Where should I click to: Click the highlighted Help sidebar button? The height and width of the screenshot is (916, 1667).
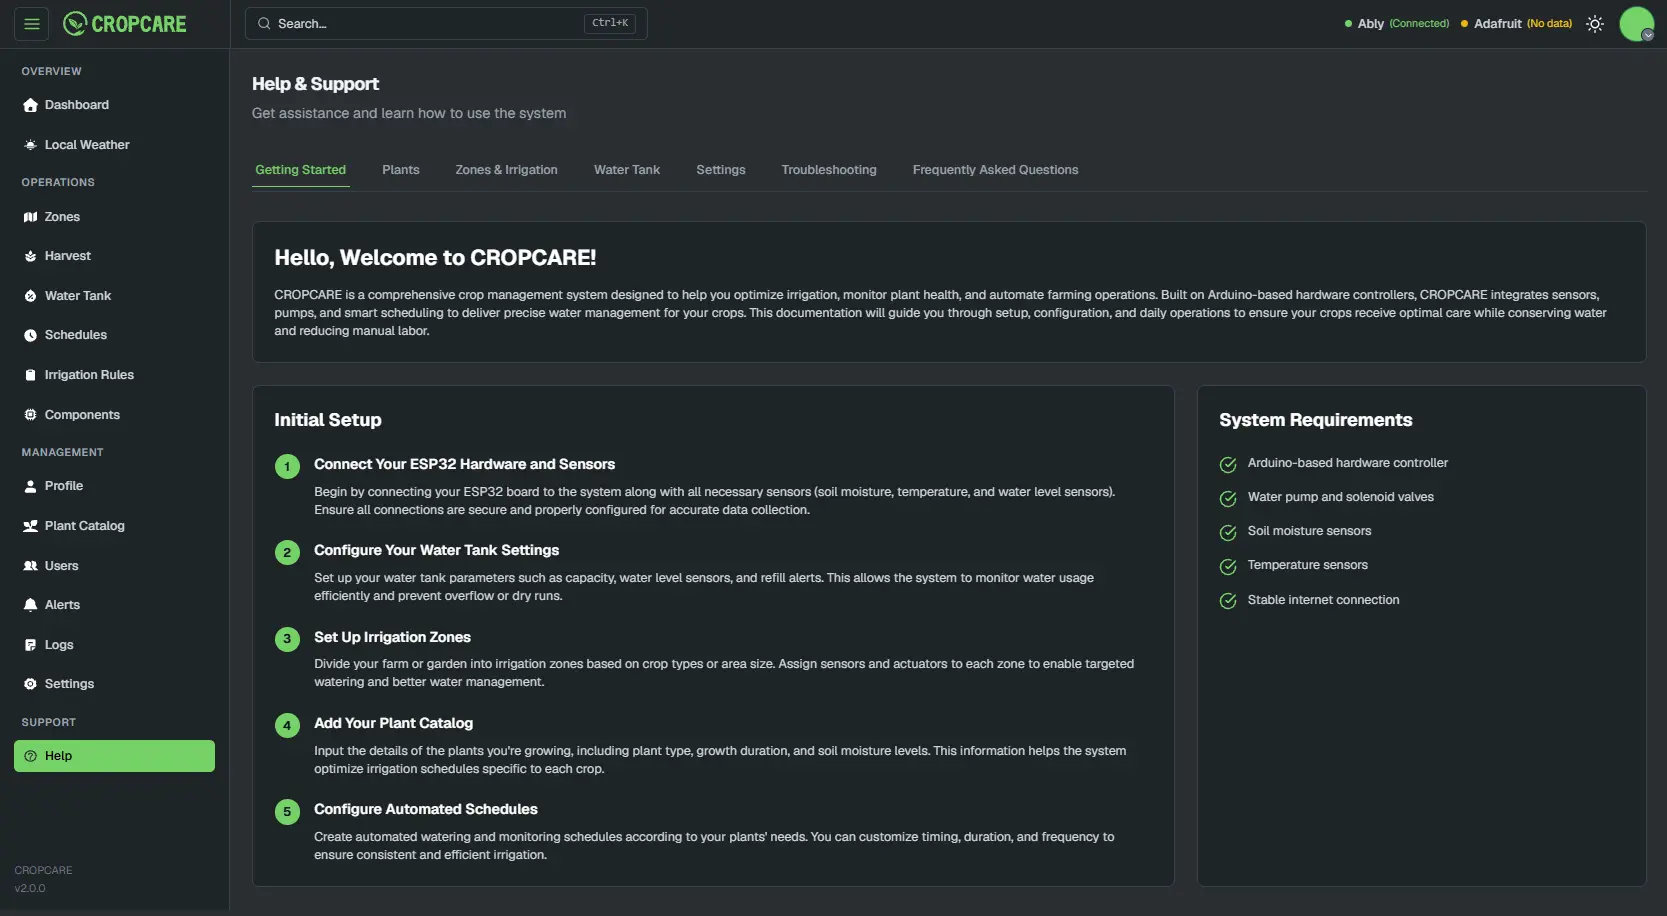click(114, 756)
